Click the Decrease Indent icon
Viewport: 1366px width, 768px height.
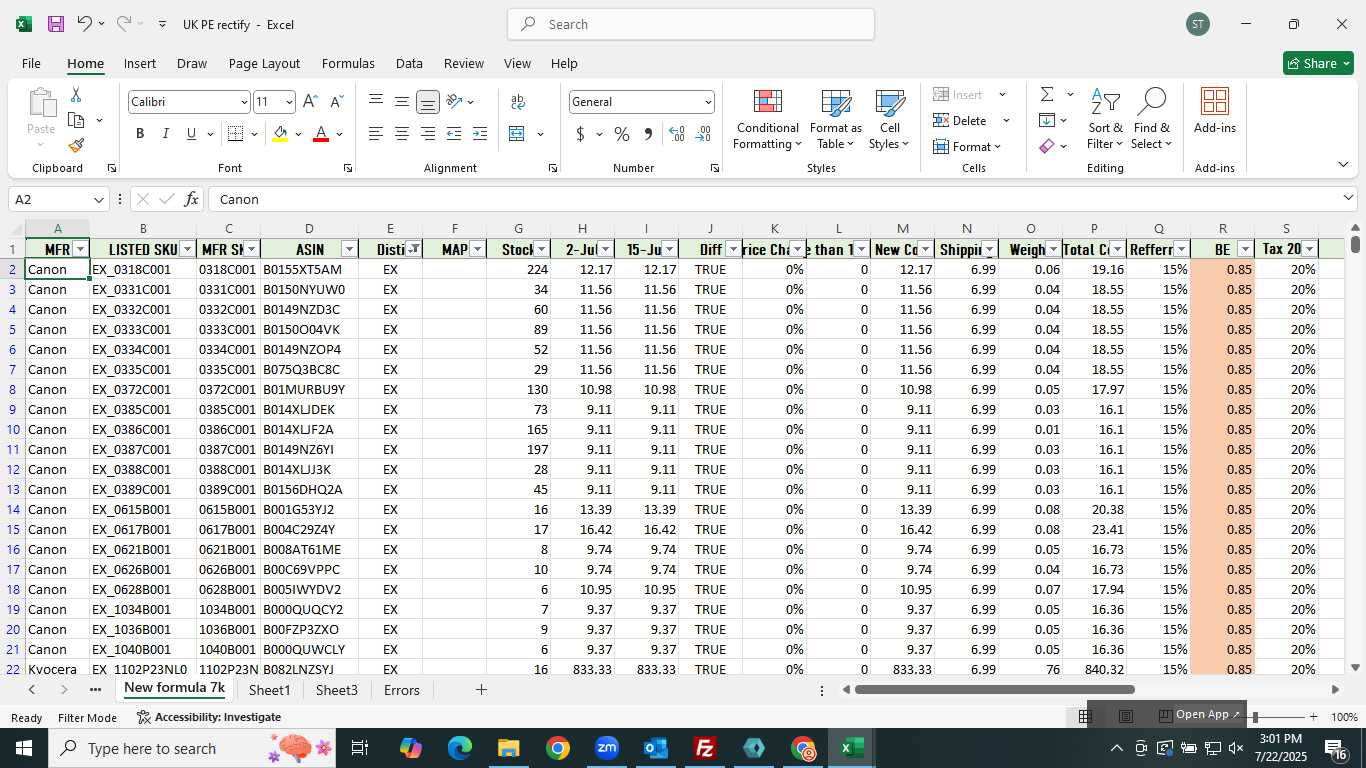click(x=454, y=134)
